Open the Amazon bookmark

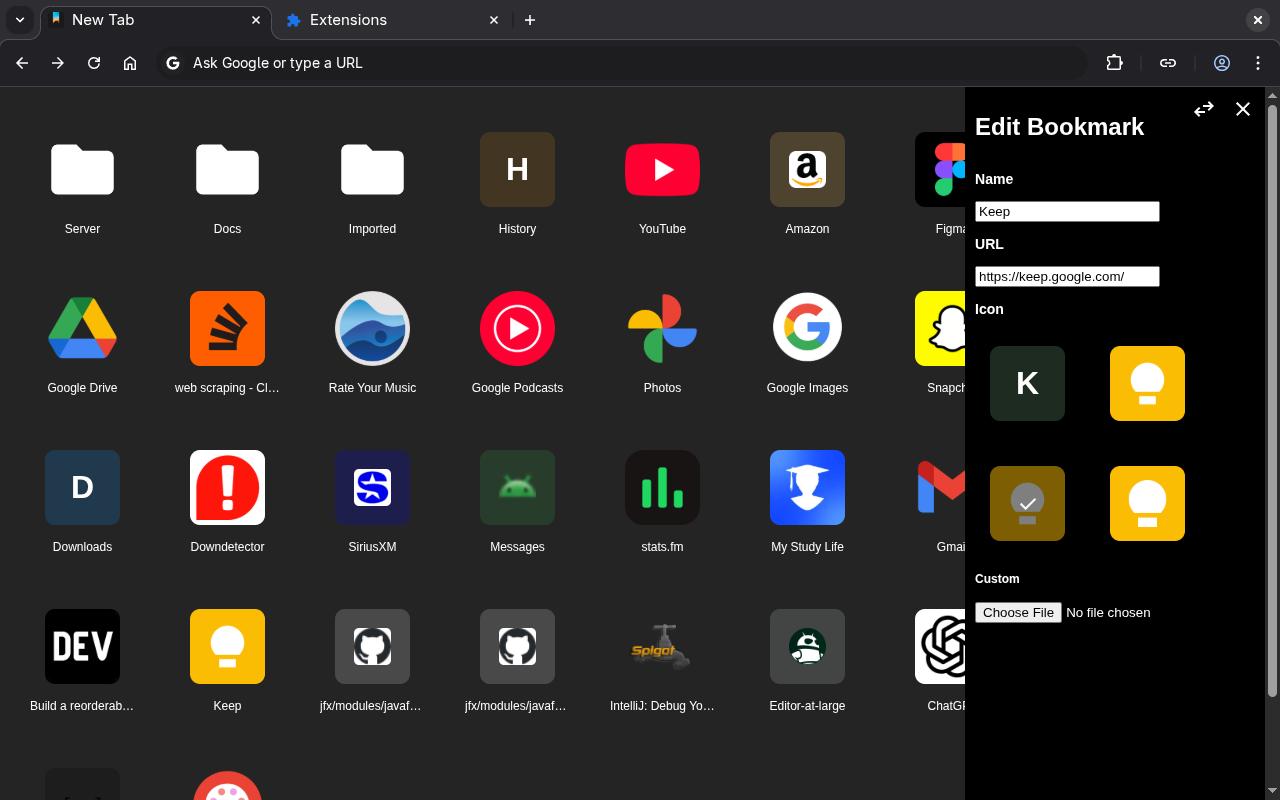point(807,170)
